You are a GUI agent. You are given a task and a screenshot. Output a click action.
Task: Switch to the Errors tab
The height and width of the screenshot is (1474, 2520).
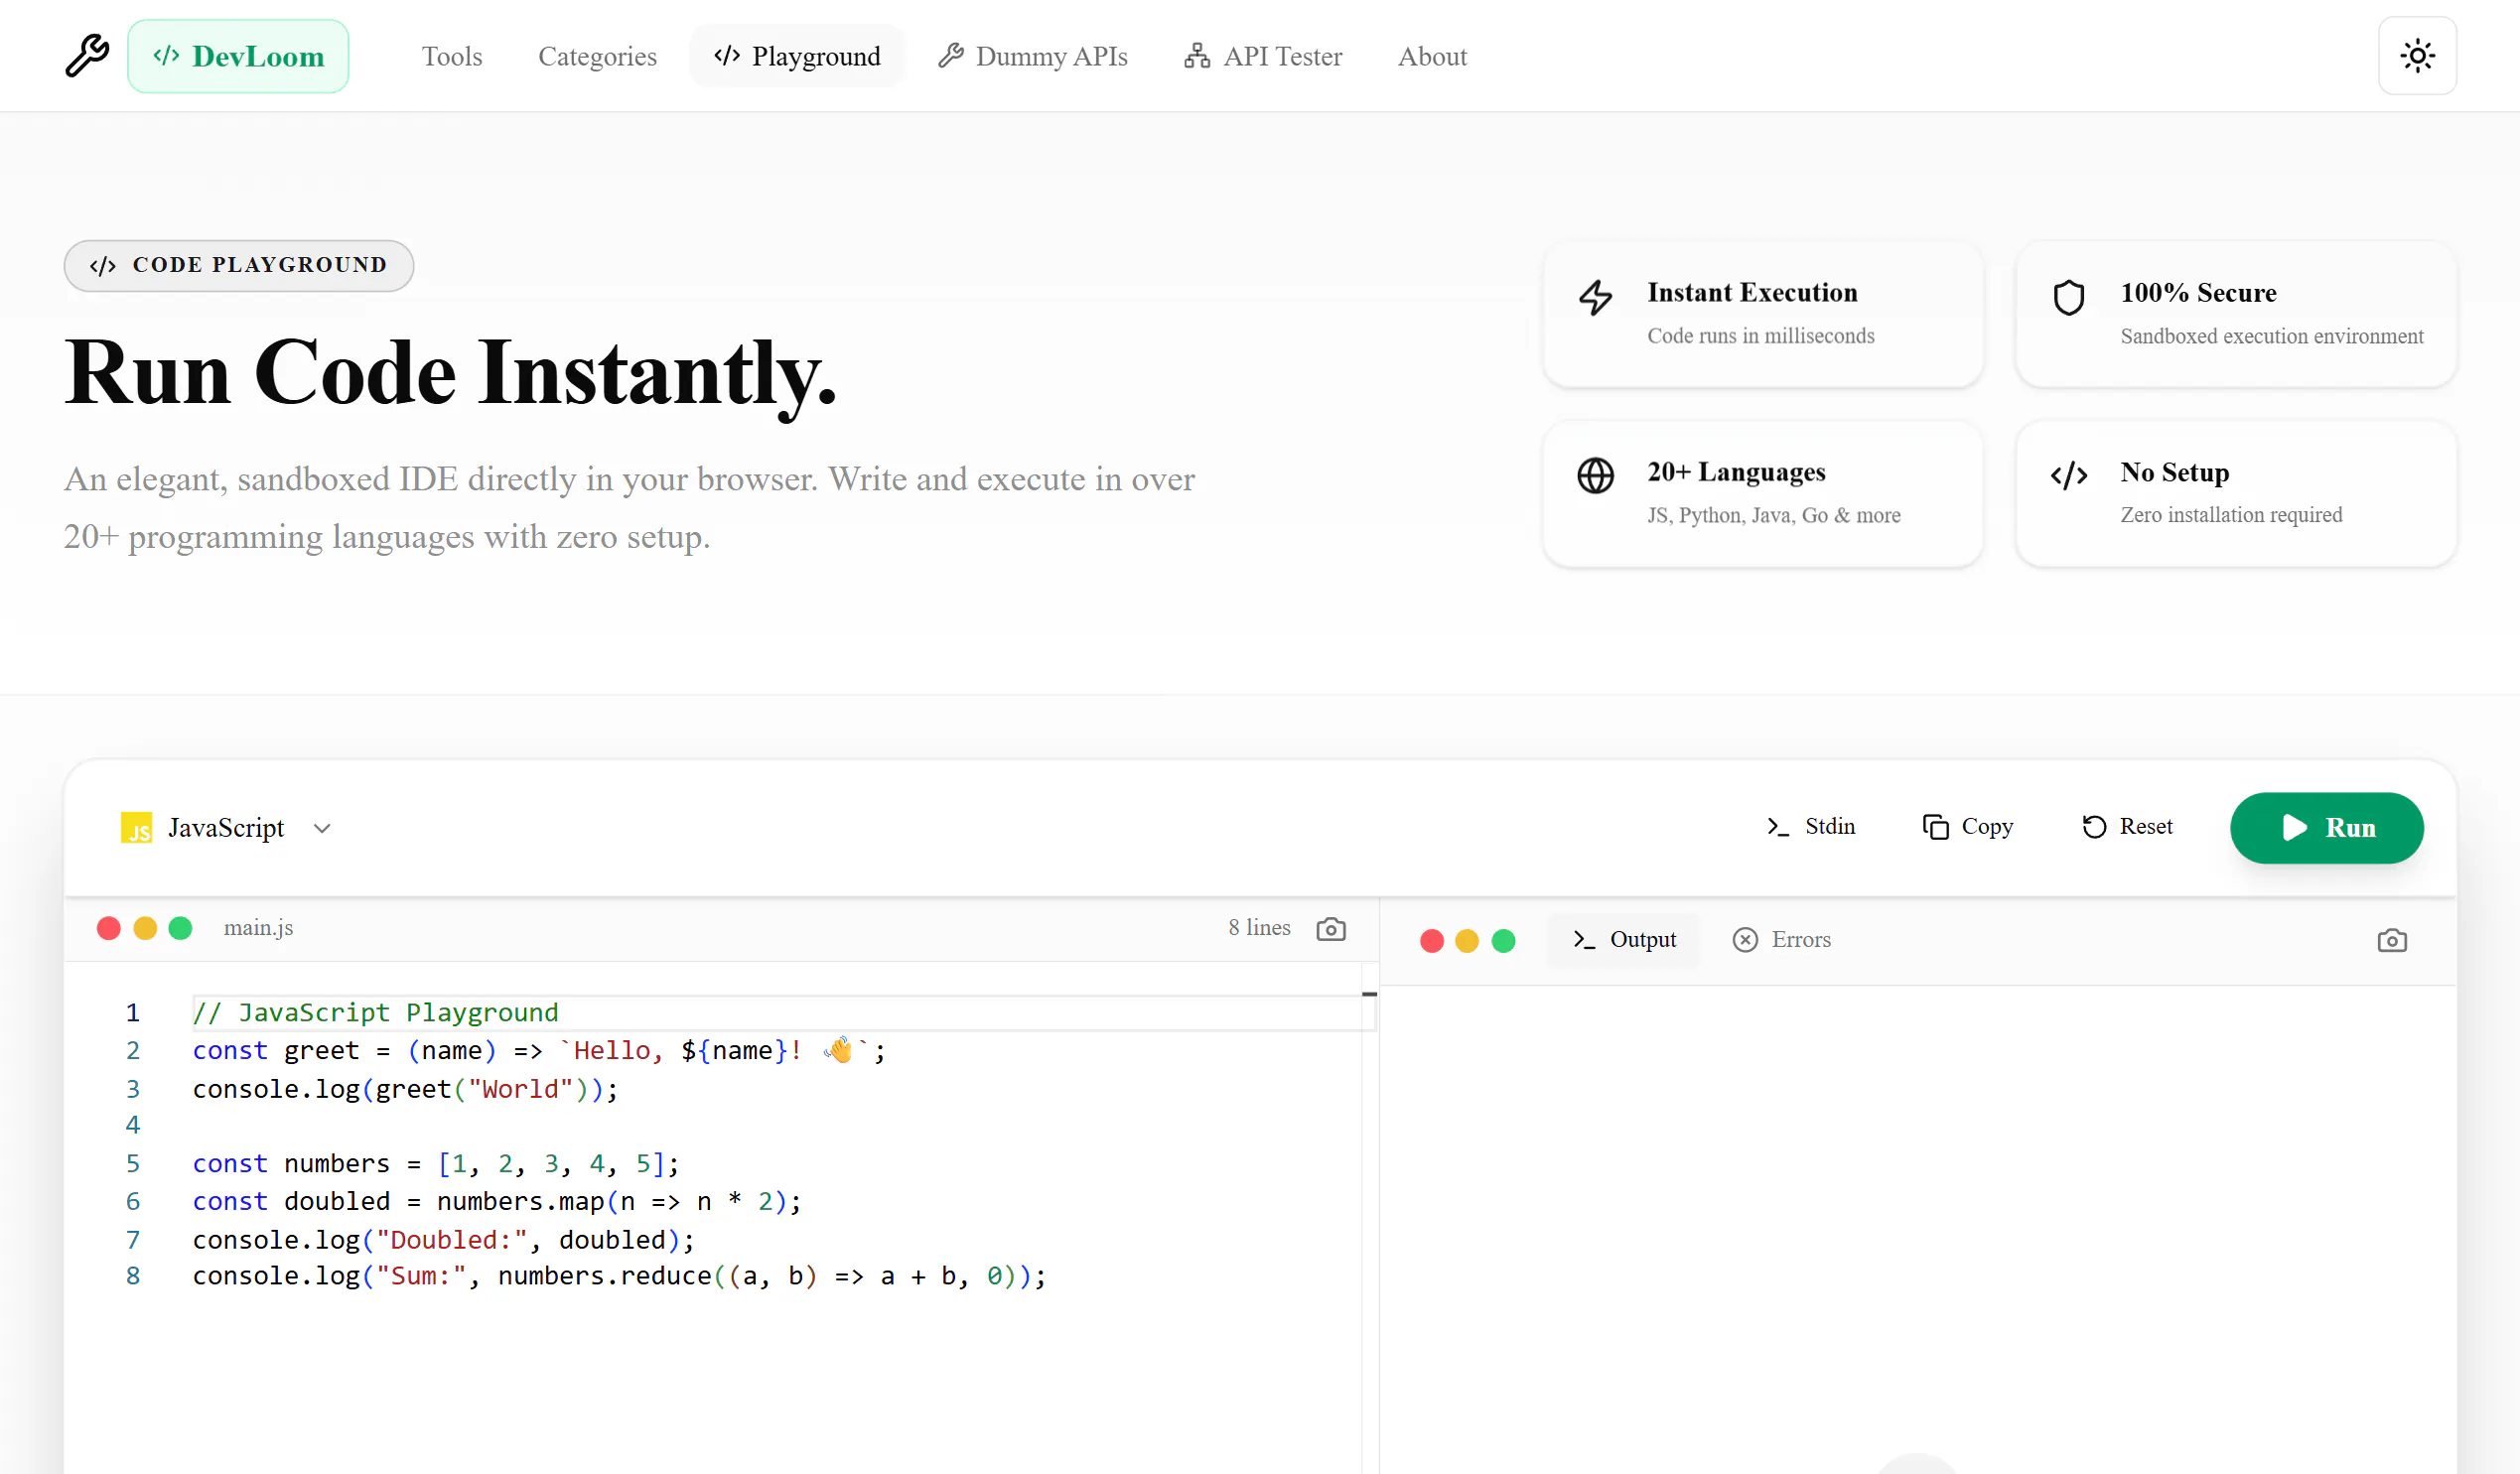1782,940
